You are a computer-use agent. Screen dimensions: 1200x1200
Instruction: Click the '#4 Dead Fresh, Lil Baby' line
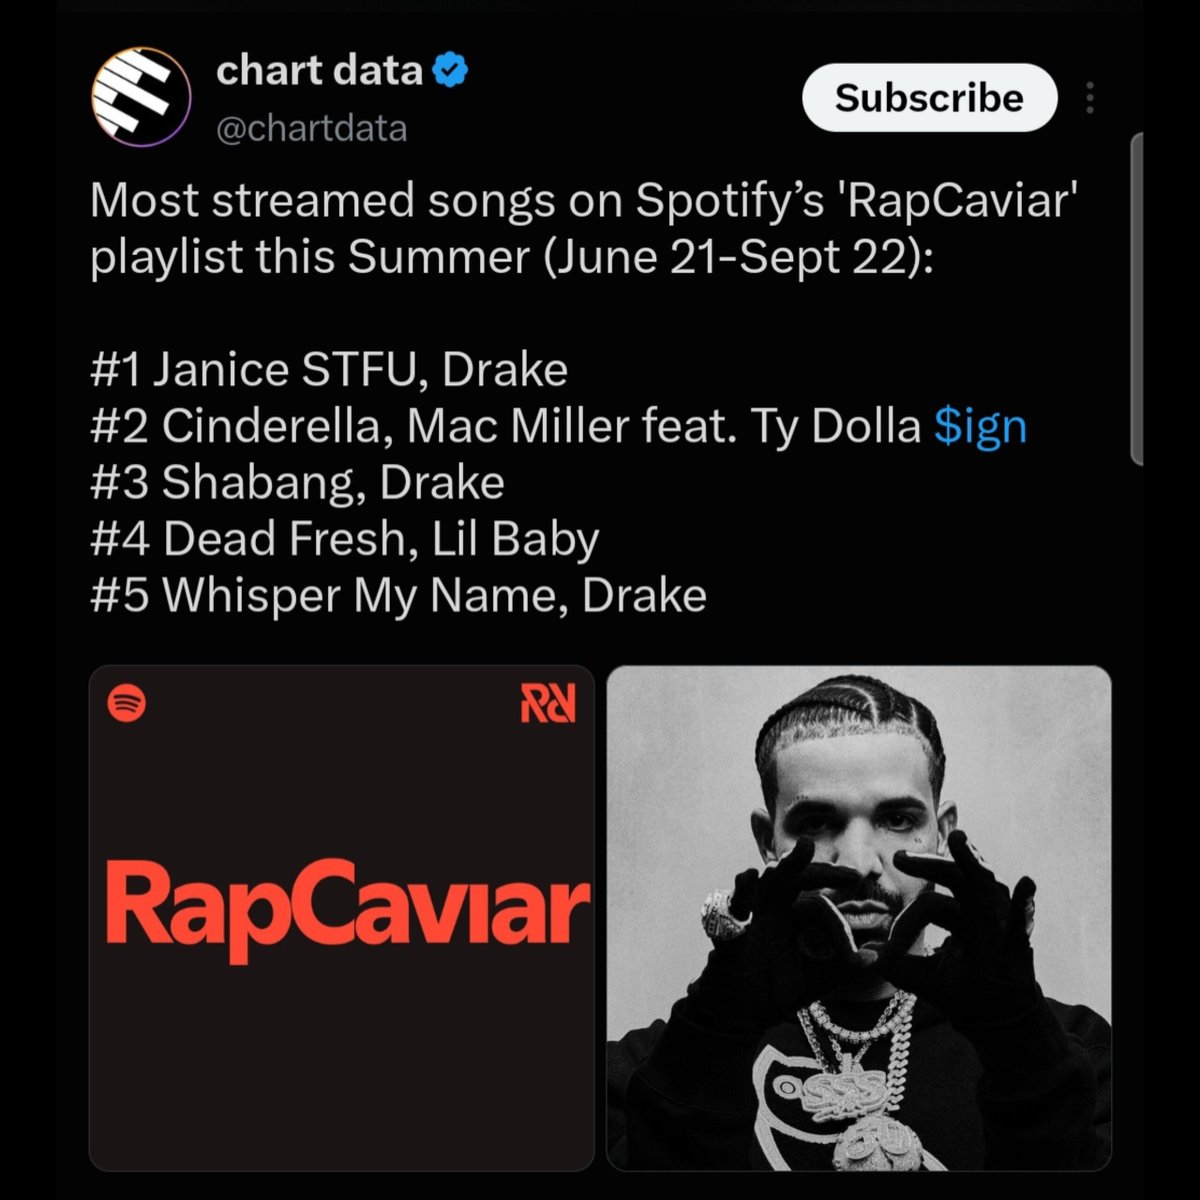[344, 540]
